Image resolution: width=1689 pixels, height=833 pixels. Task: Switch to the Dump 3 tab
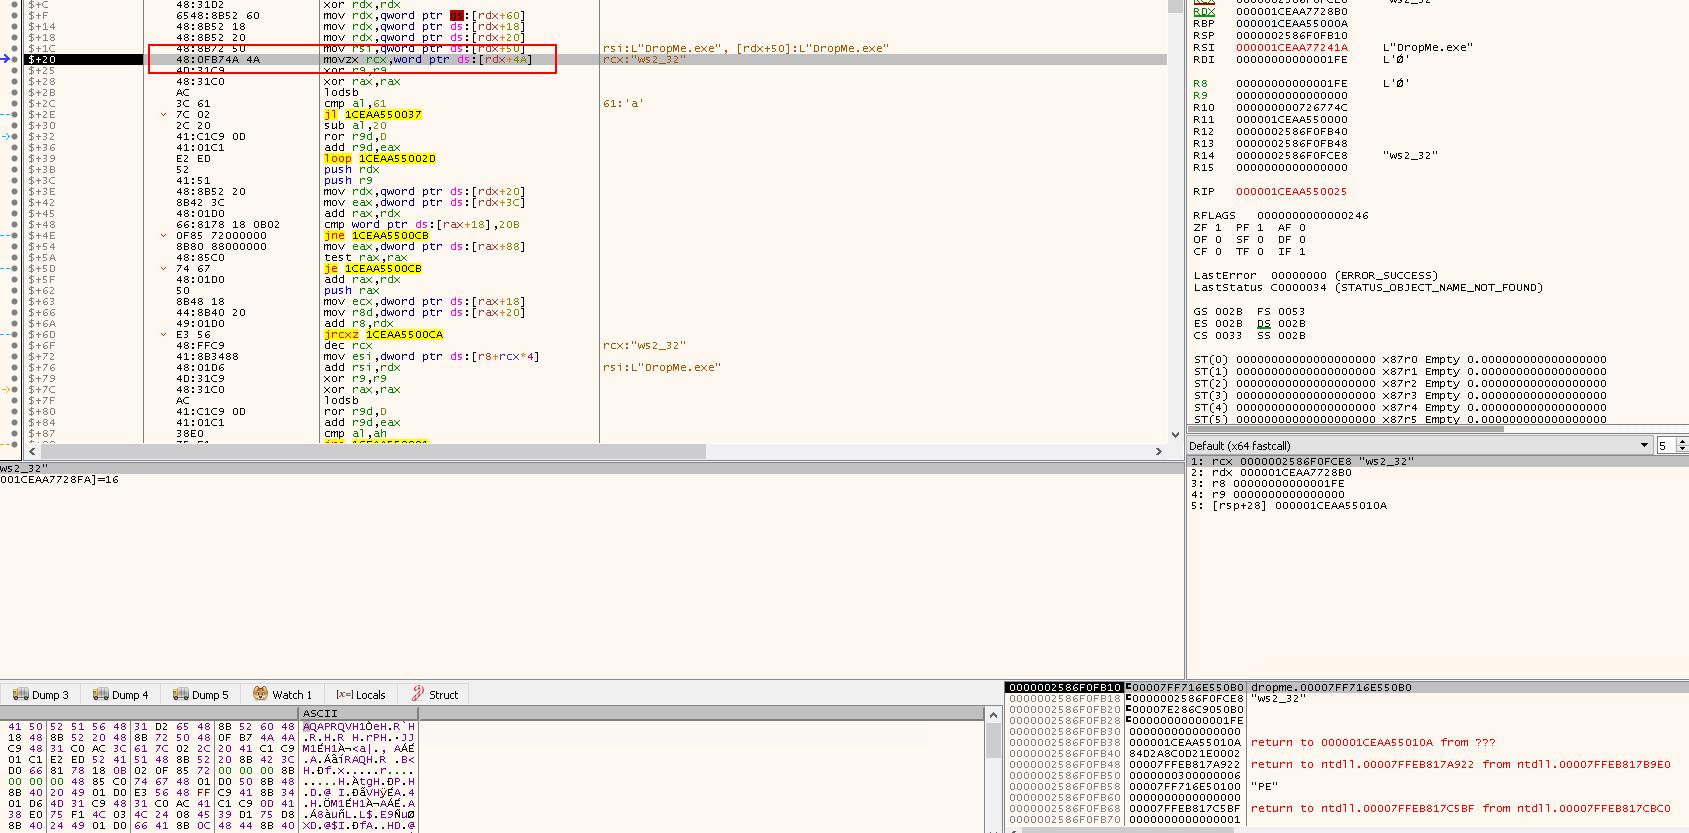click(41, 695)
